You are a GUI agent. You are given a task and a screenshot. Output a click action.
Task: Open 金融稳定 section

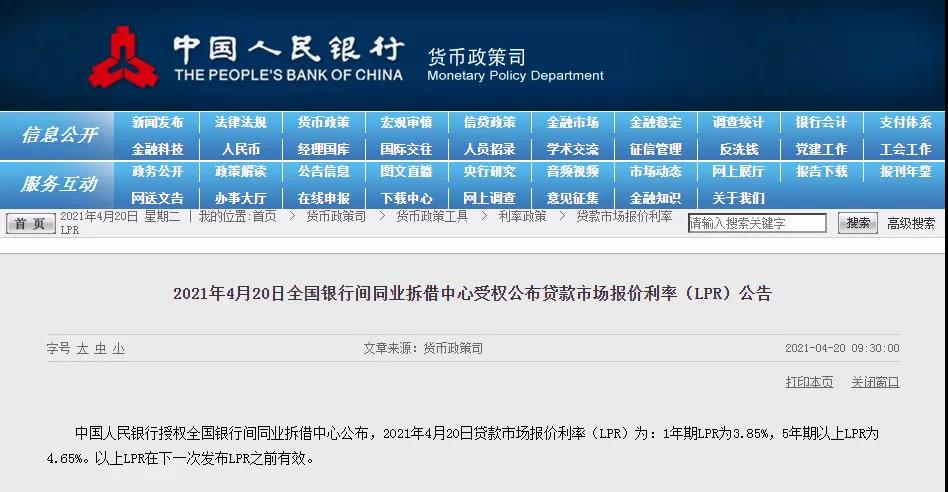[655, 123]
